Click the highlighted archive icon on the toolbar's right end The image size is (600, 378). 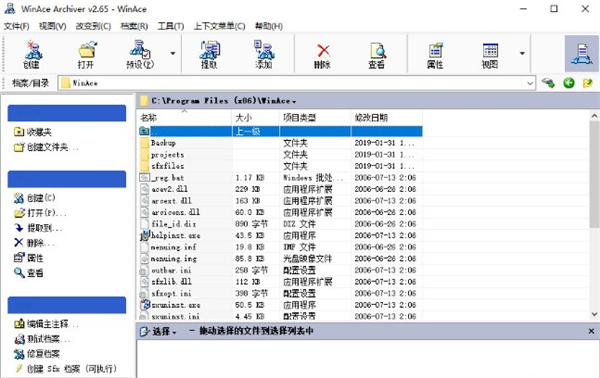(x=582, y=54)
